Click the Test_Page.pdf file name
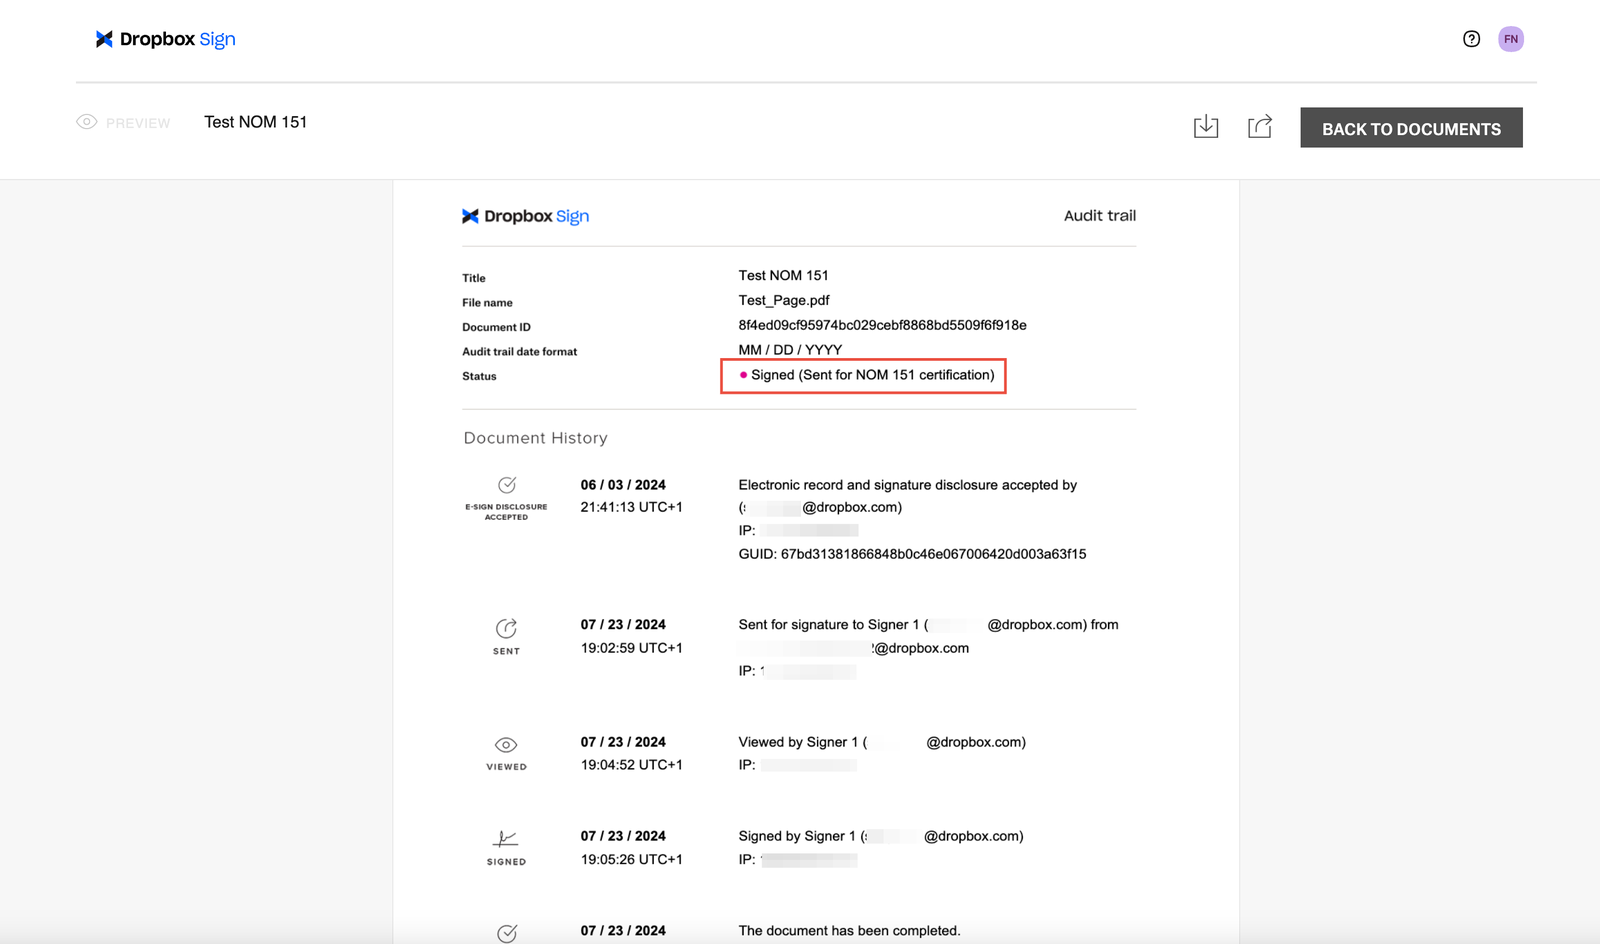The width and height of the screenshot is (1600, 944). click(784, 300)
